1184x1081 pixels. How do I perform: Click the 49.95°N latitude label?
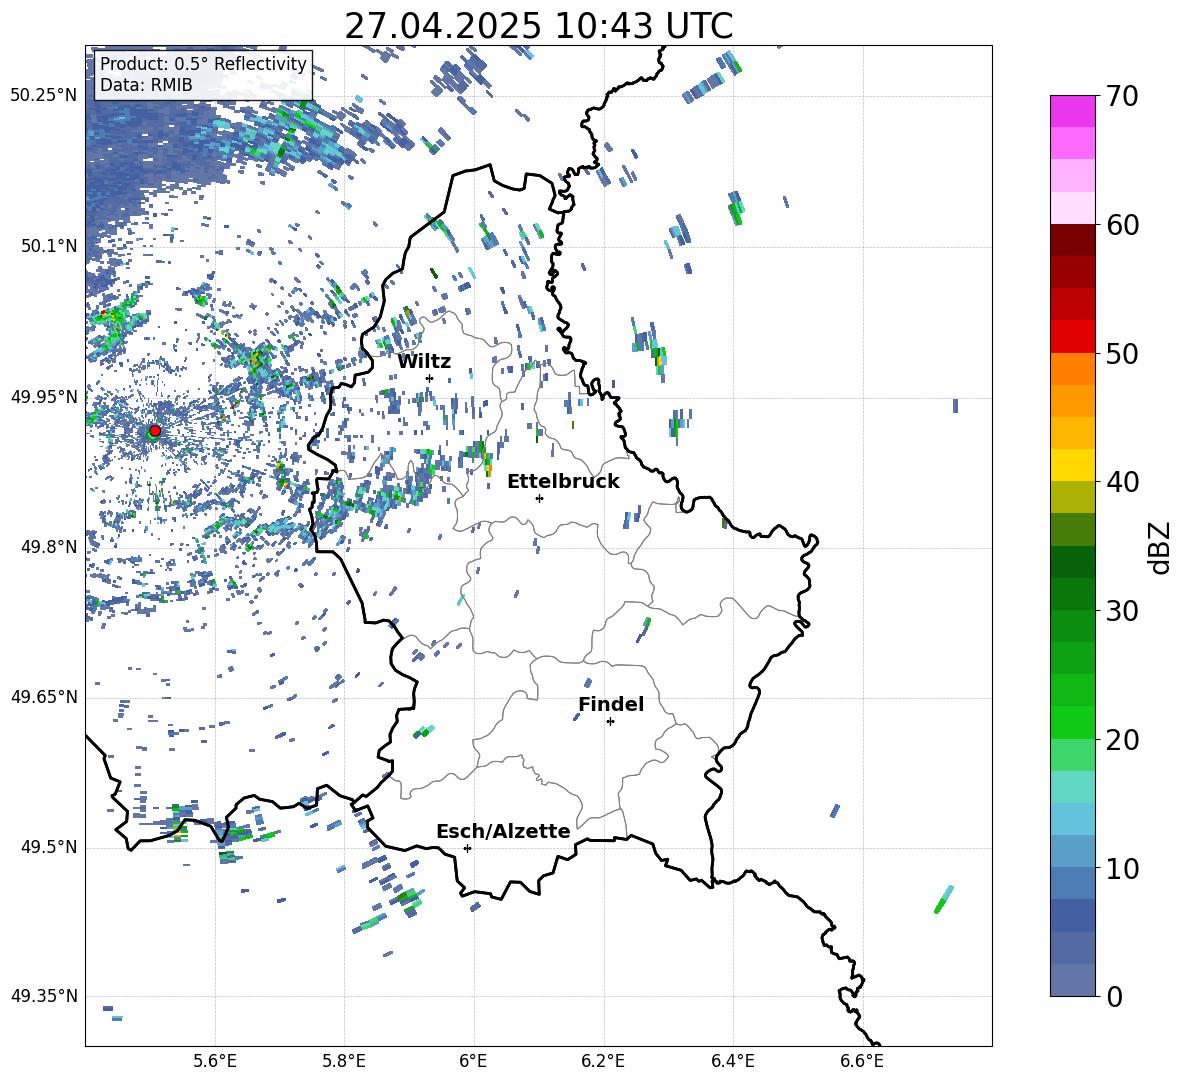pos(44,397)
